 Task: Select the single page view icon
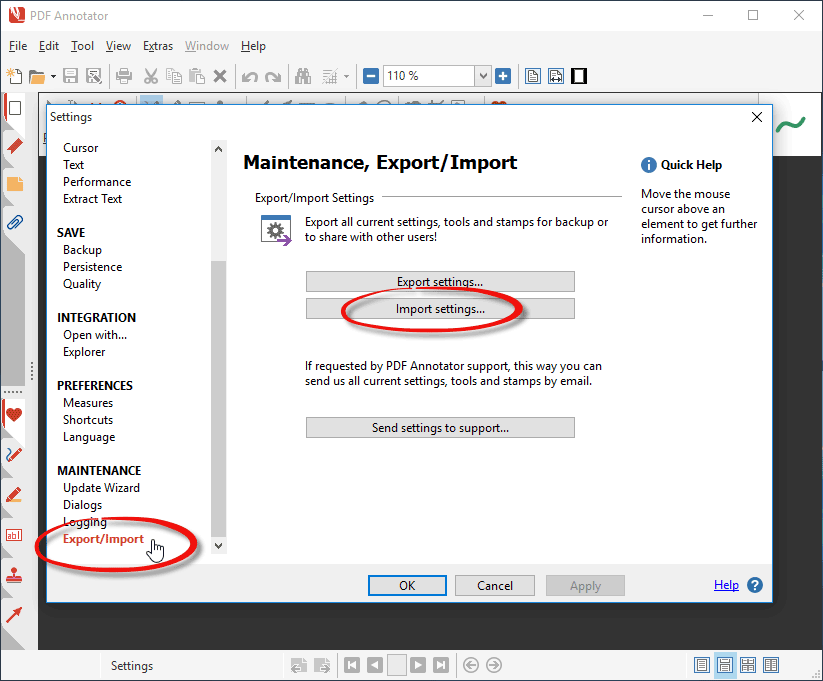[x=702, y=665]
